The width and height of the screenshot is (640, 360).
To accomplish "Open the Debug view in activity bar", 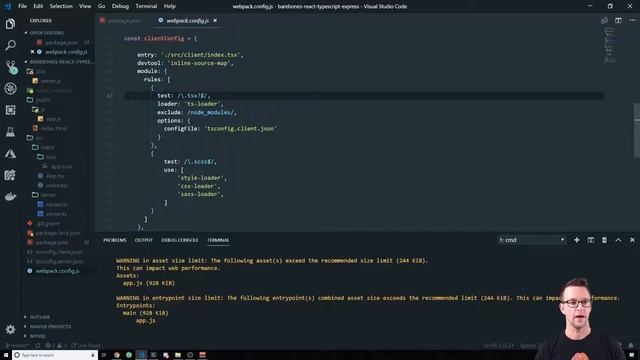I will pos(10,89).
